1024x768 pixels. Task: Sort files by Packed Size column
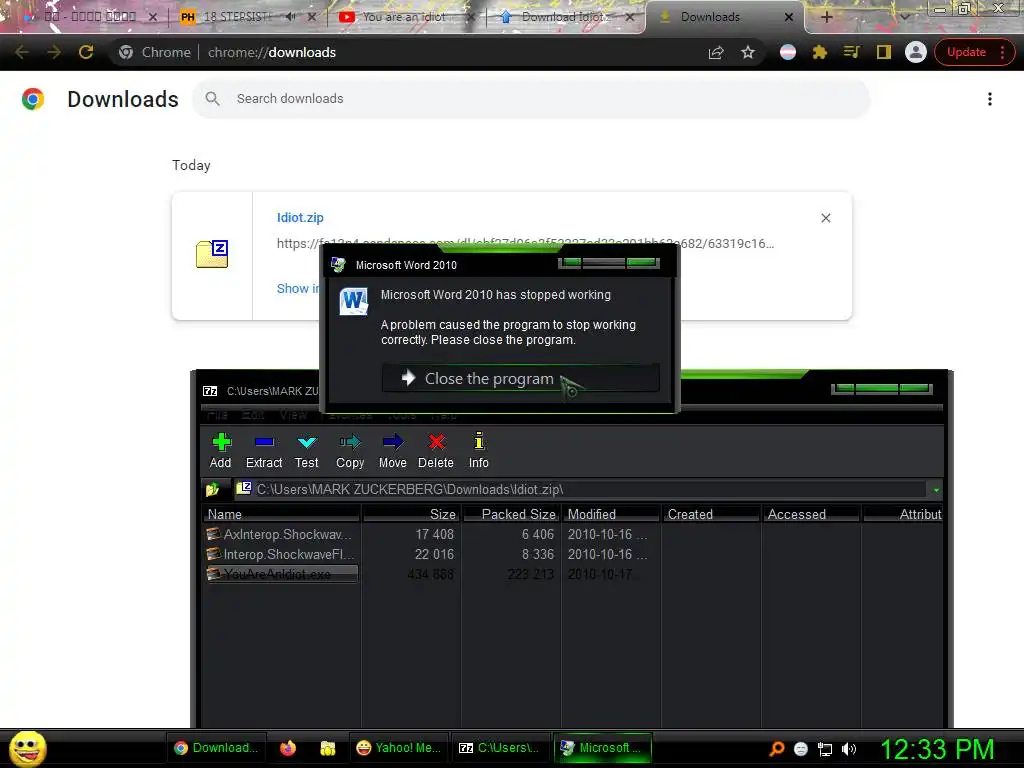(511, 514)
